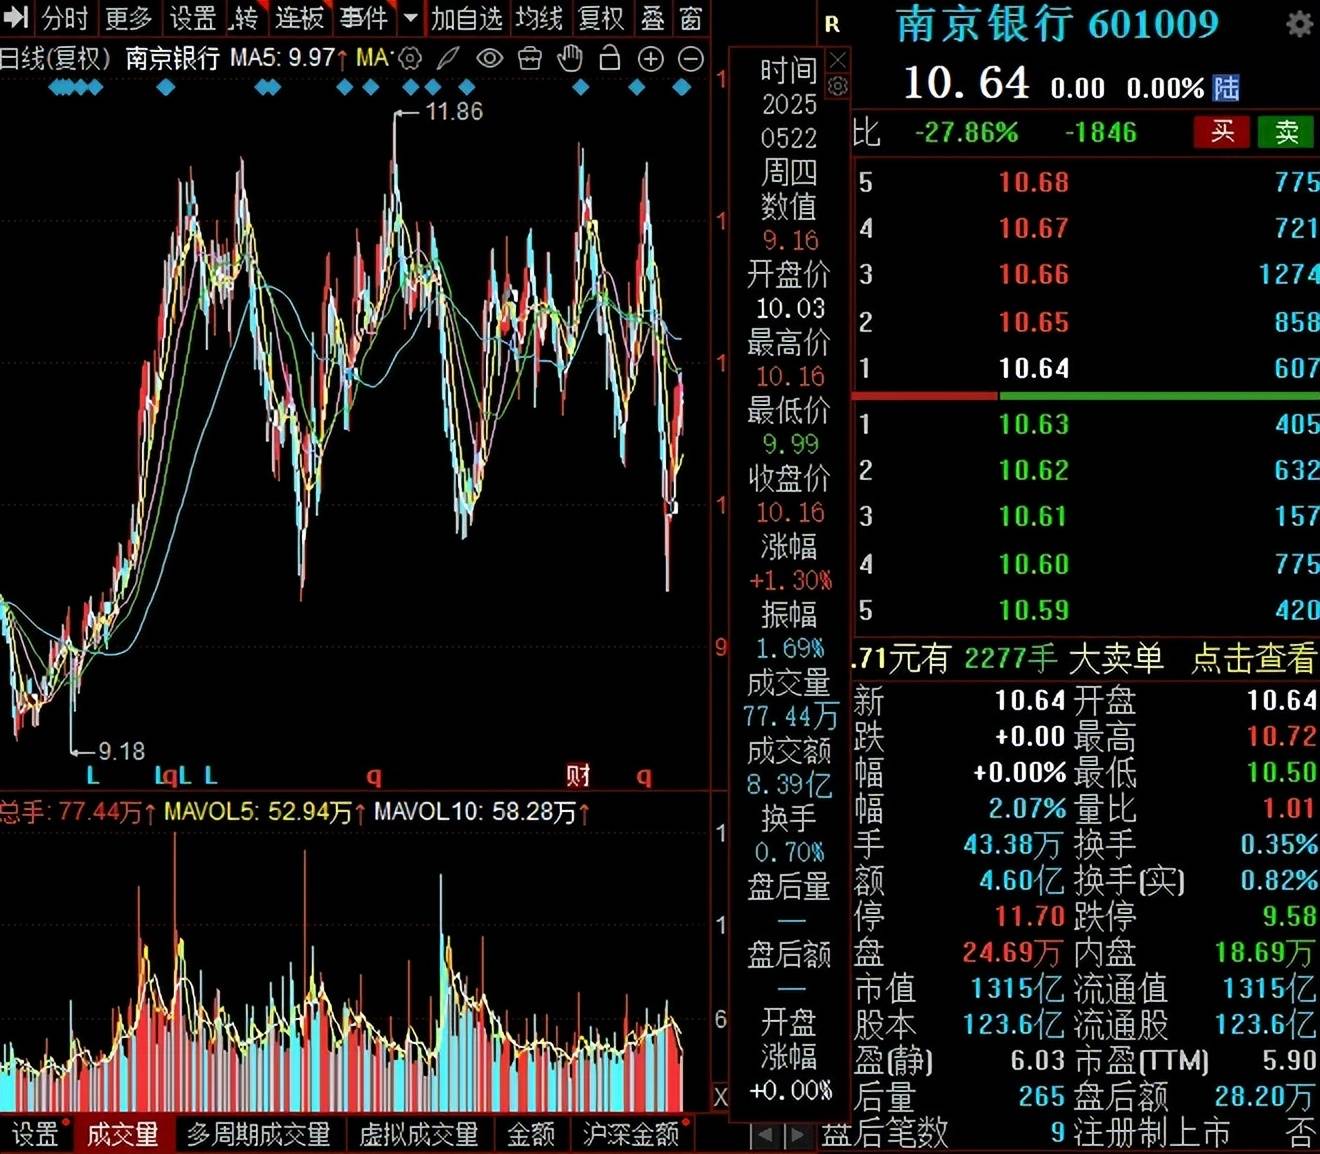
Task: Toggle 均线 moving averages display
Action: (540, 18)
